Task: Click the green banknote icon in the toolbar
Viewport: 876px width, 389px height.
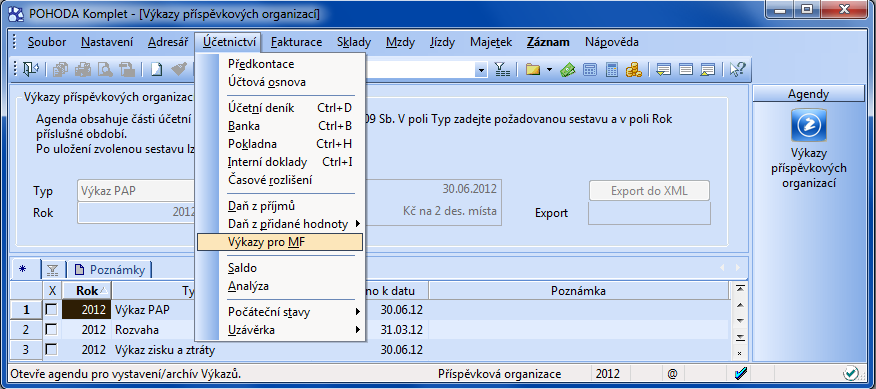Action: 568,69
